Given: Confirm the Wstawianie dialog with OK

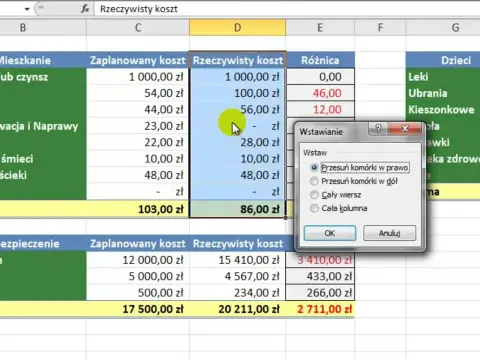Looking at the screenshot, I should [x=330, y=233].
